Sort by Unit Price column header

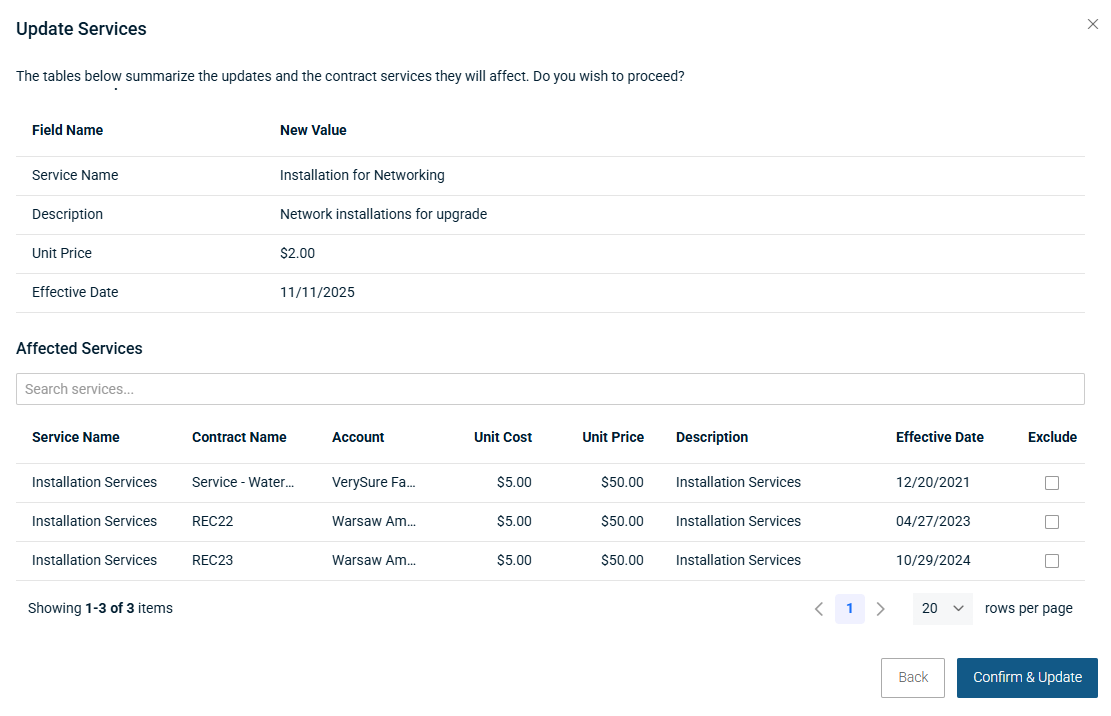click(613, 437)
